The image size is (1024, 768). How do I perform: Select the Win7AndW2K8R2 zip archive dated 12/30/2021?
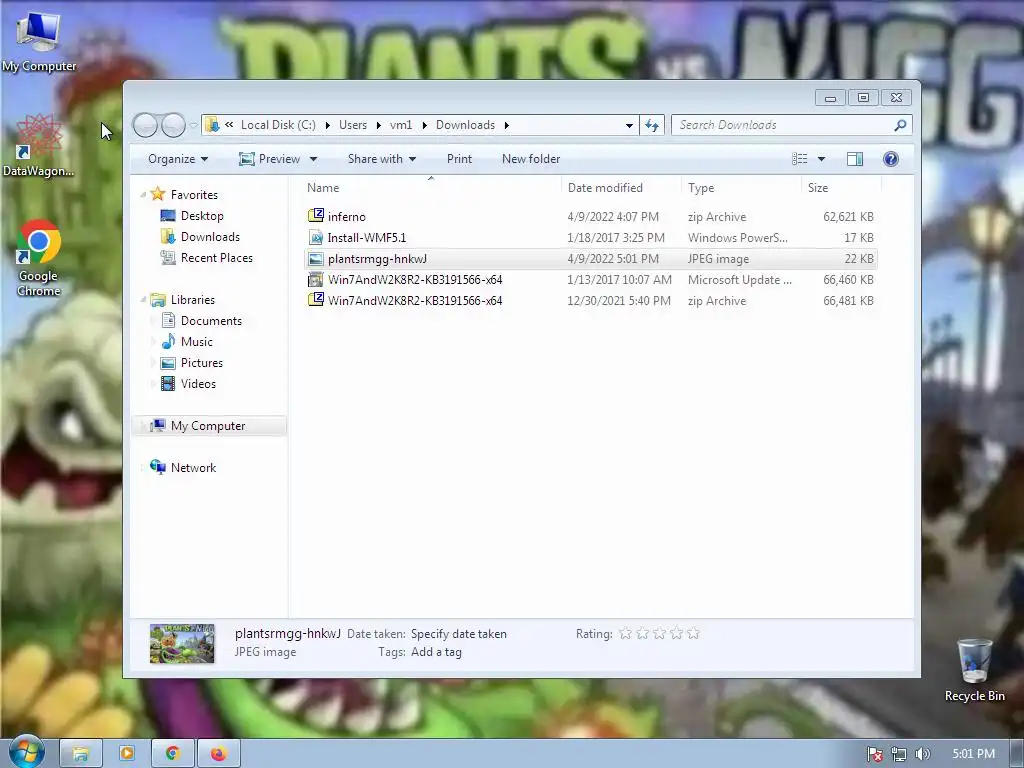[591, 300]
